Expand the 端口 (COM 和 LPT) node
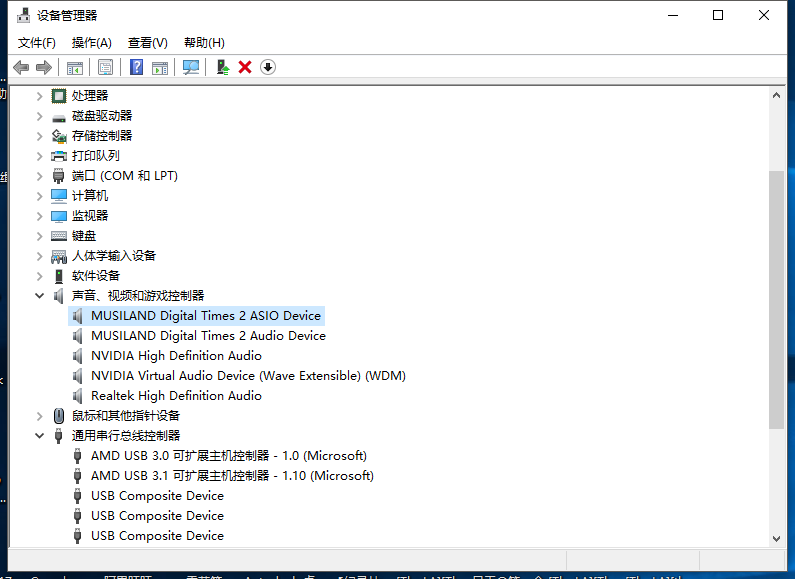 click(40, 176)
